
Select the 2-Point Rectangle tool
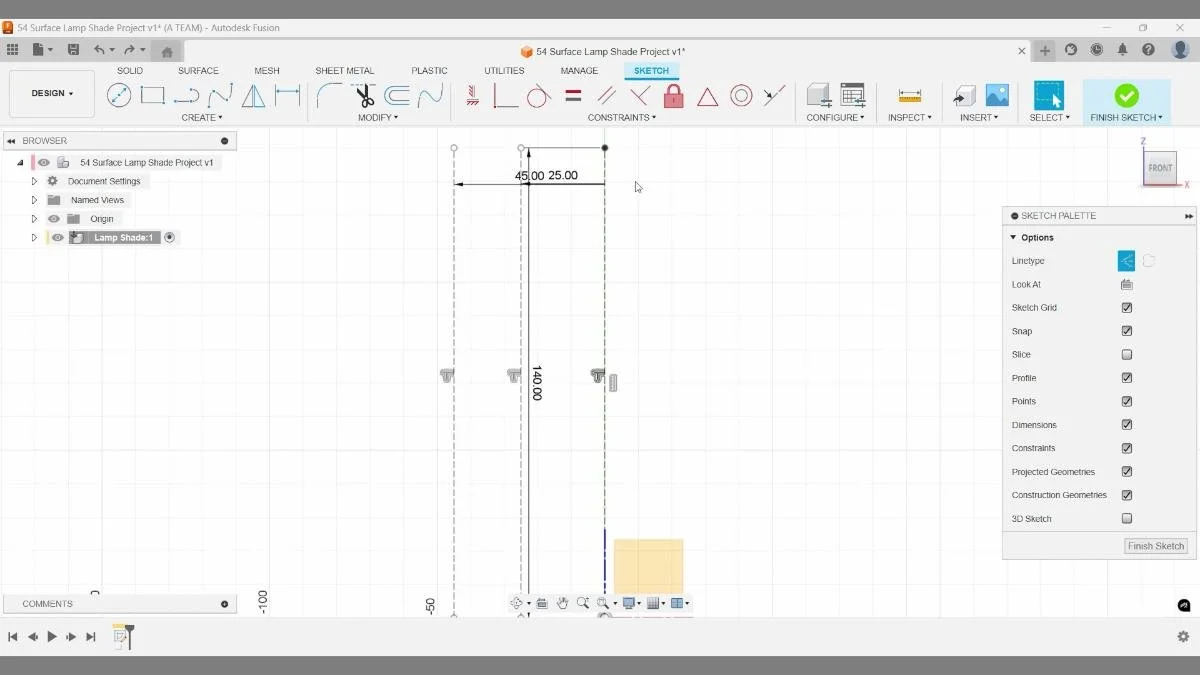point(152,95)
